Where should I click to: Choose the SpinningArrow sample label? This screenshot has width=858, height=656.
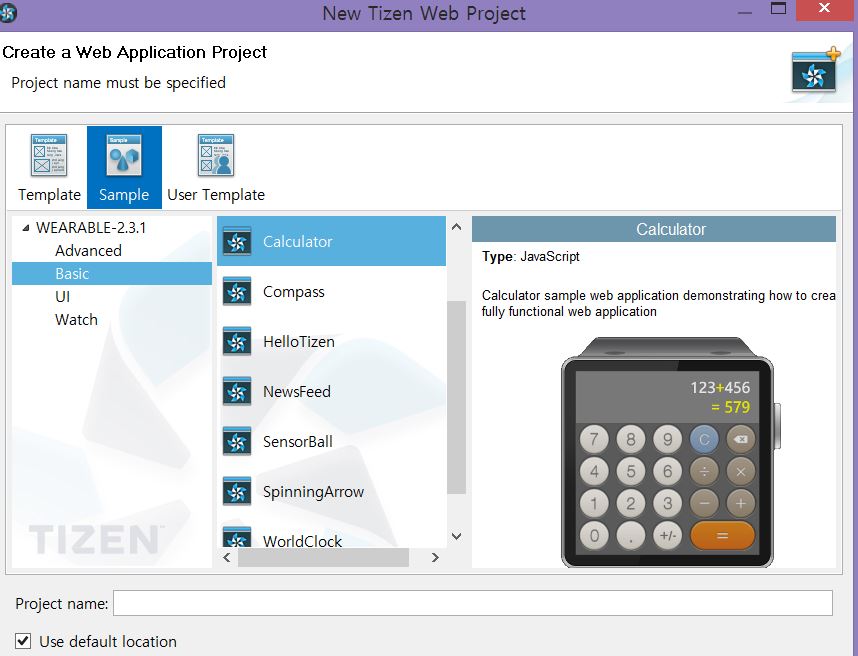pos(314,492)
